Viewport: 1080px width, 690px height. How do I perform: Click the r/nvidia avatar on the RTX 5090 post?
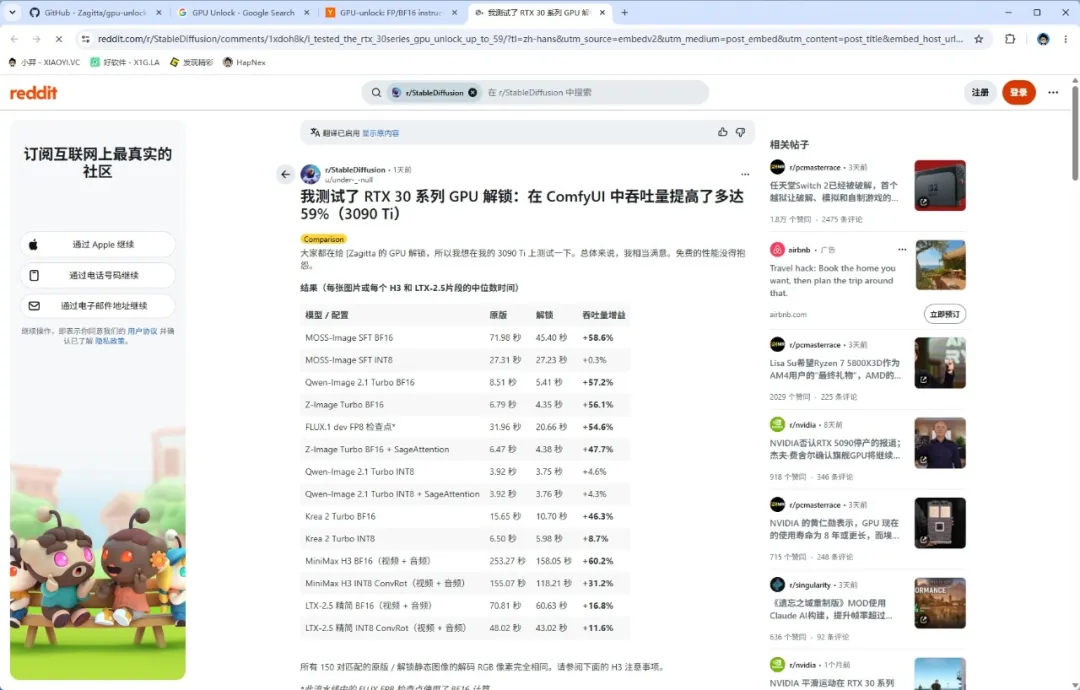(x=777, y=425)
